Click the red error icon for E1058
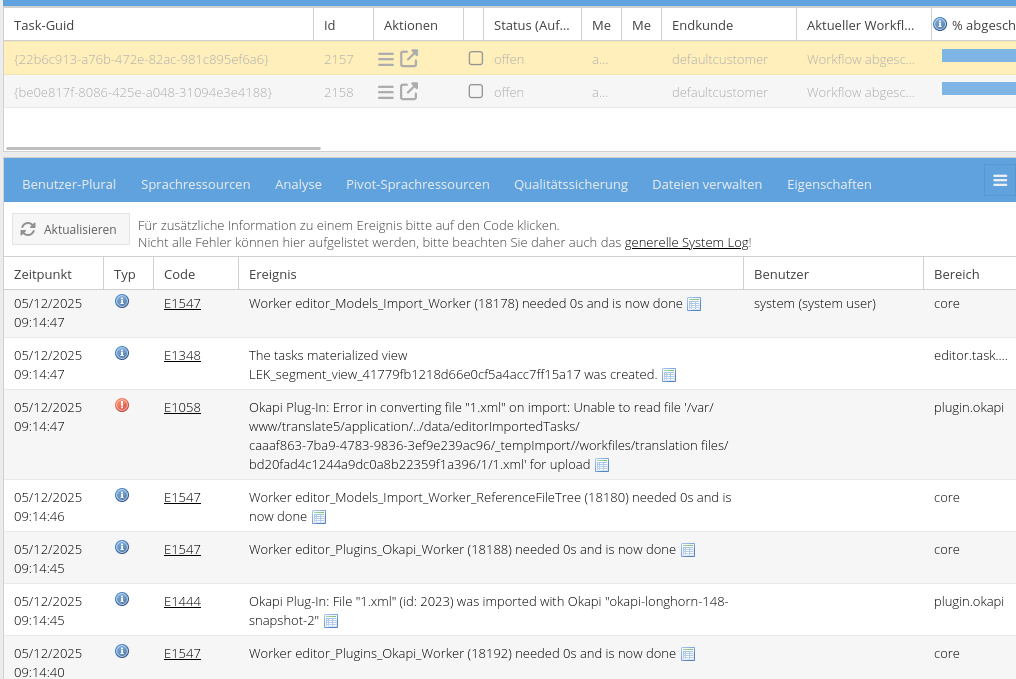This screenshot has width=1016, height=679. pyautogui.click(x=122, y=405)
